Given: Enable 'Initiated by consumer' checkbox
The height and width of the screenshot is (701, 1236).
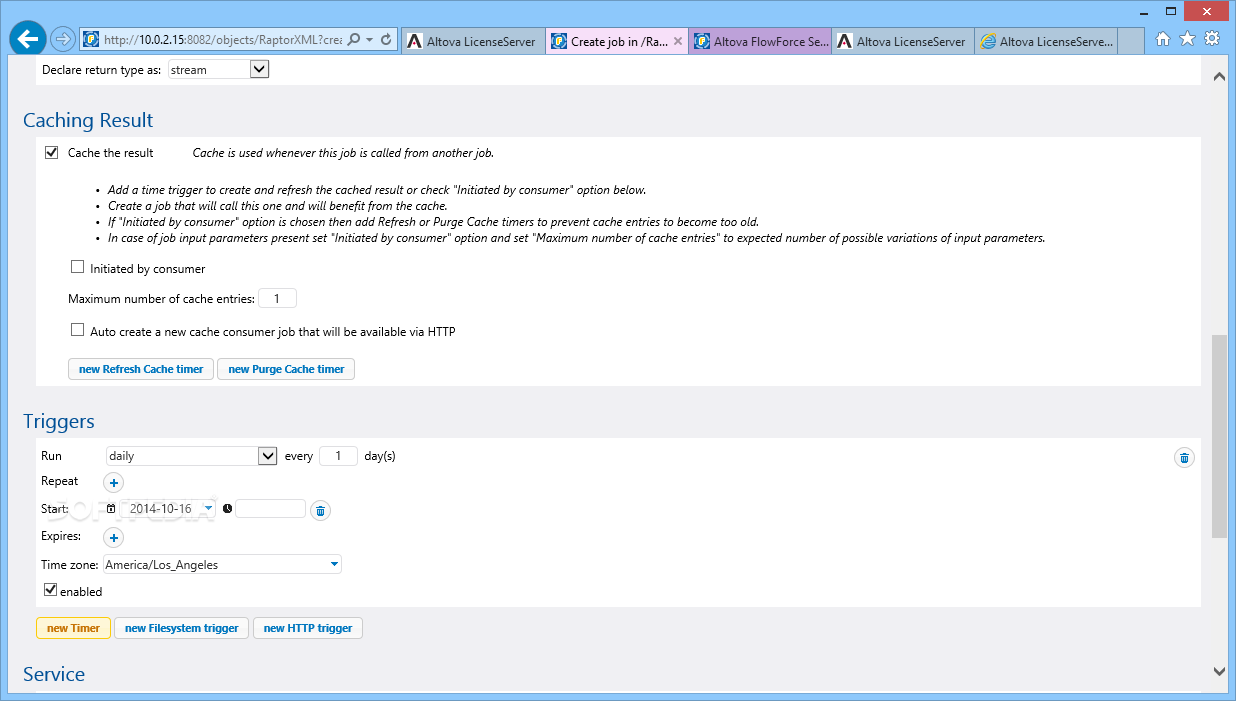Looking at the screenshot, I should (x=77, y=267).
